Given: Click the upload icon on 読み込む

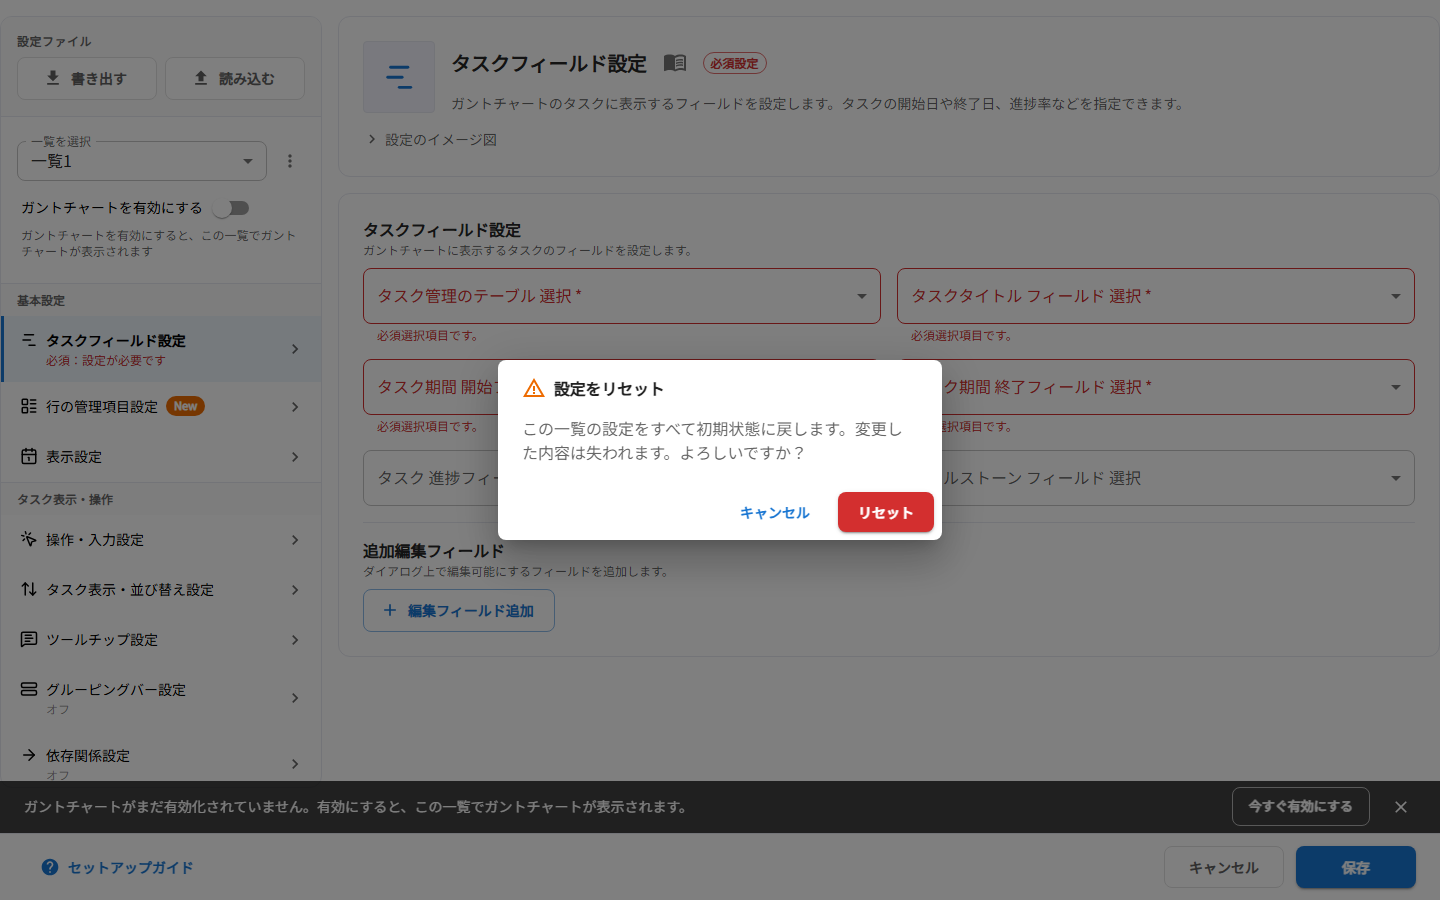Looking at the screenshot, I should pyautogui.click(x=201, y=78).
